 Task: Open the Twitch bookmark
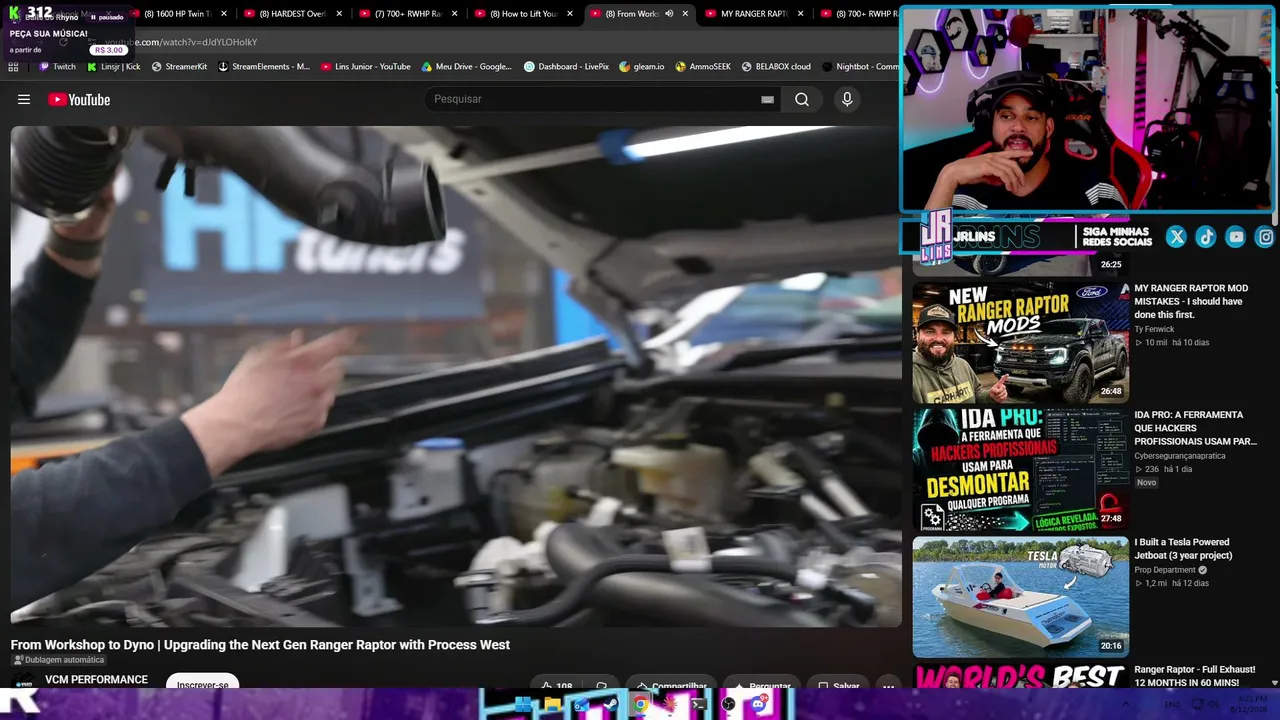(x=57, y=67)
